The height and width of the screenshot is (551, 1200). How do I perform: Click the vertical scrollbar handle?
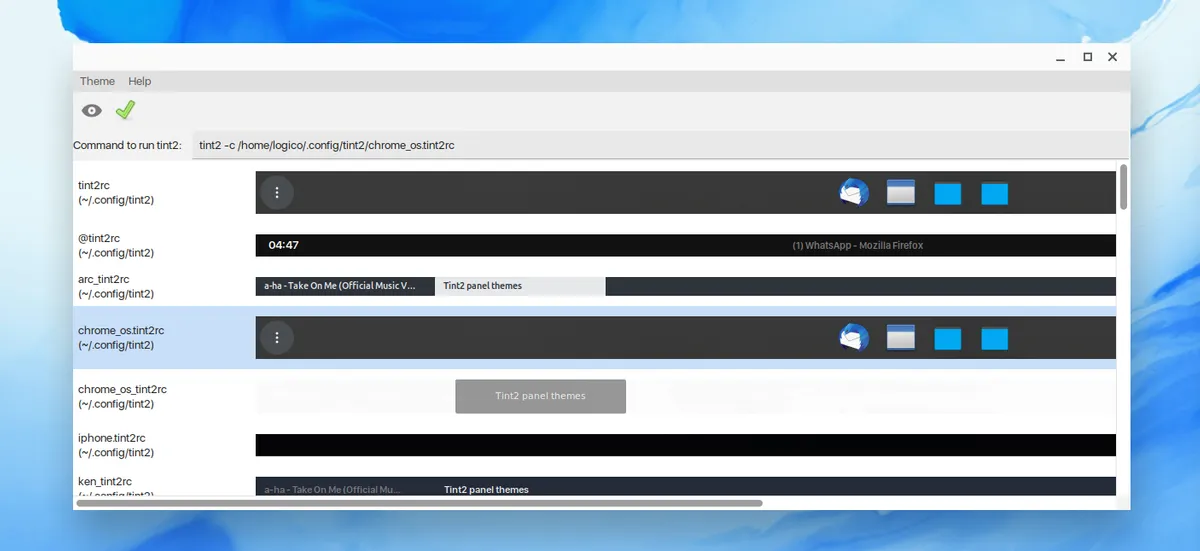tap(1124, 187)
